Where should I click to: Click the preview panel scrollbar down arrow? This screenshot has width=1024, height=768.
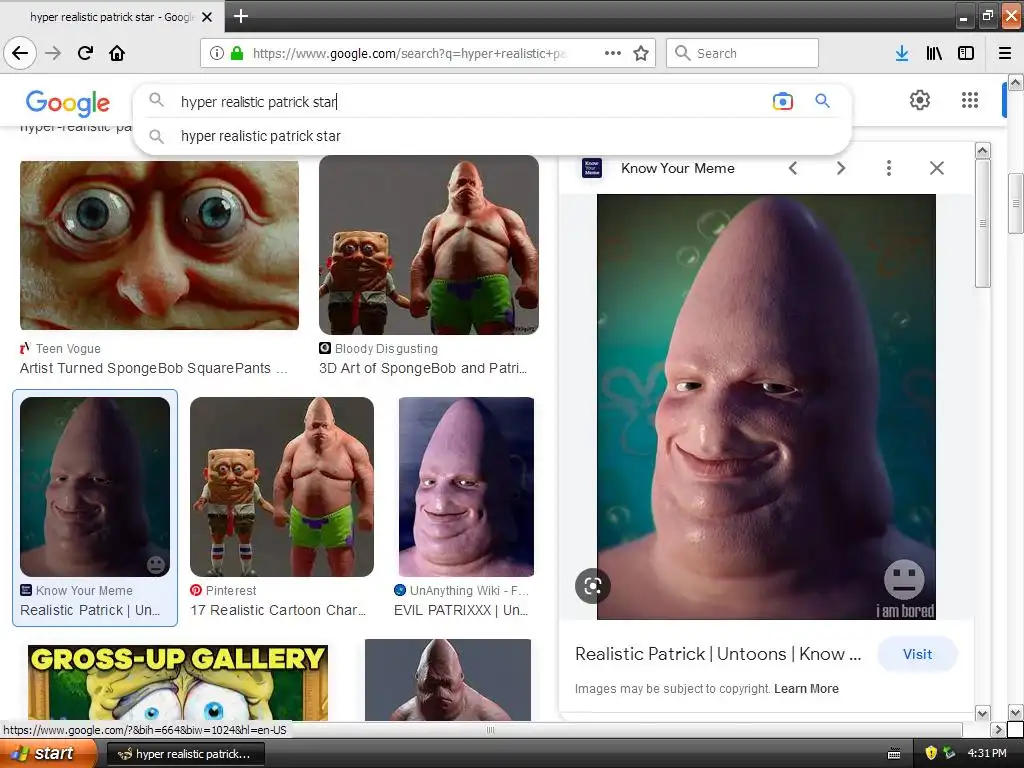[983, 713]
